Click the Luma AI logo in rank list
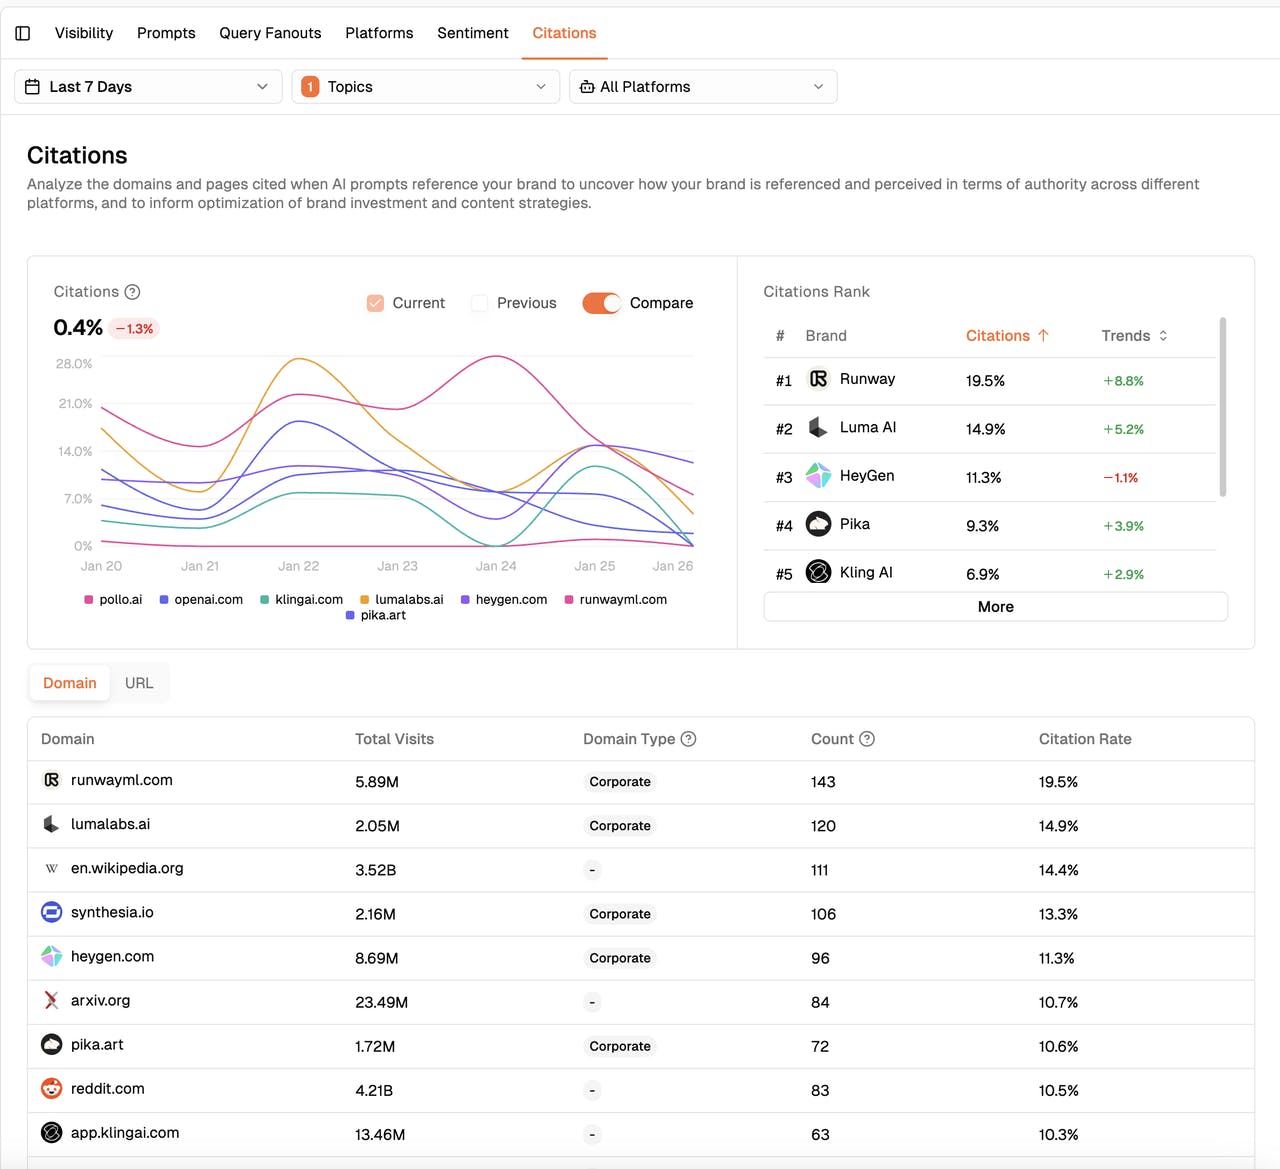The width and height of the screenshot is (1280, 1169). (x=818, y=427)
